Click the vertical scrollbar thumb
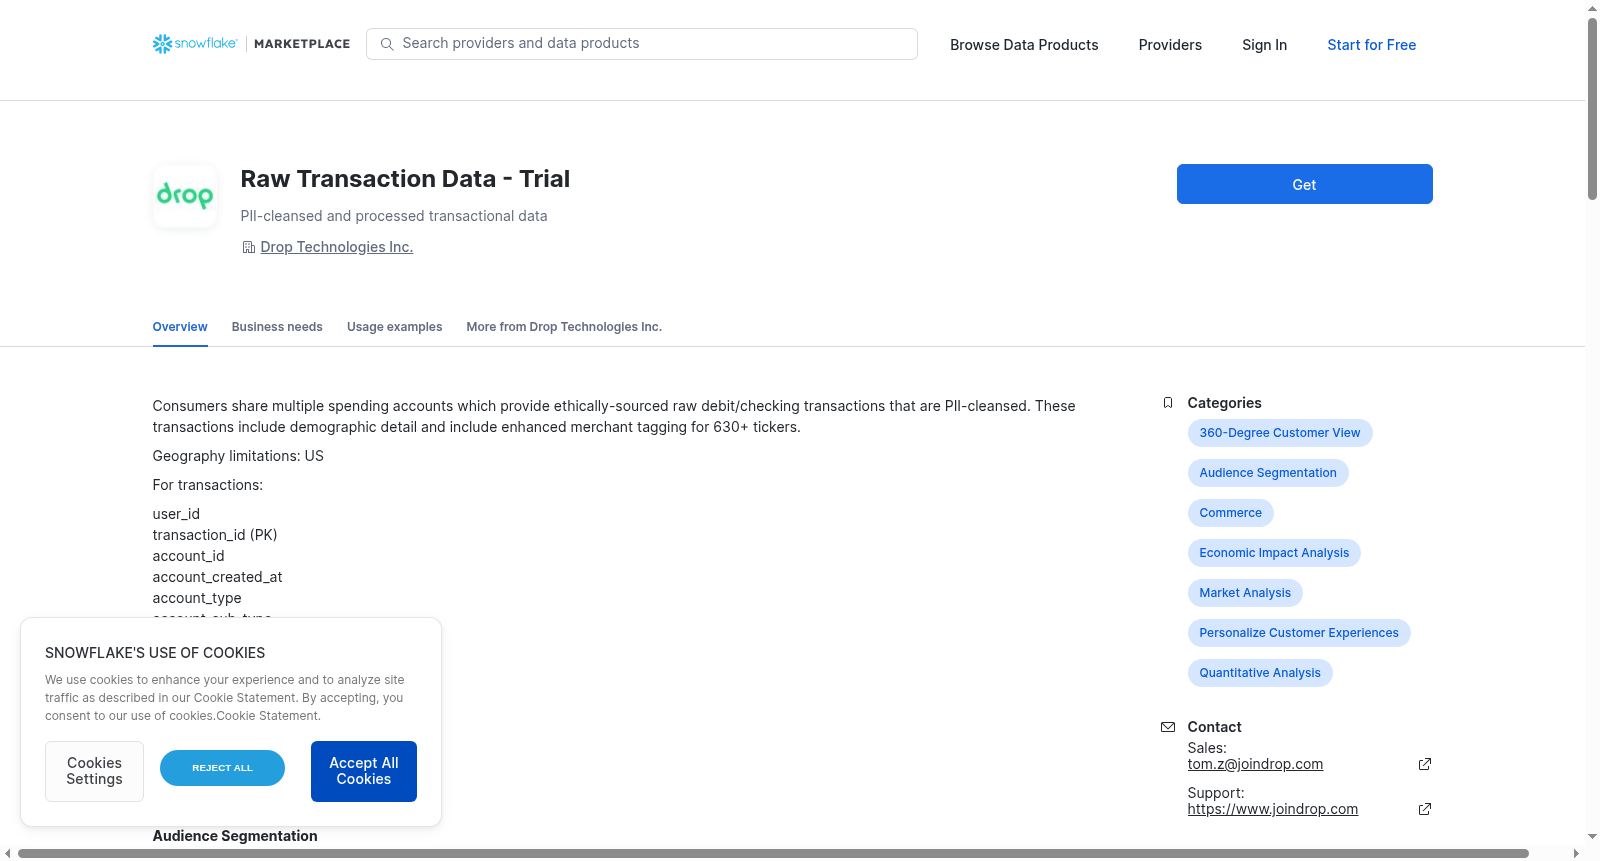Viewport: 1600px width, 861px height. 1592,108
